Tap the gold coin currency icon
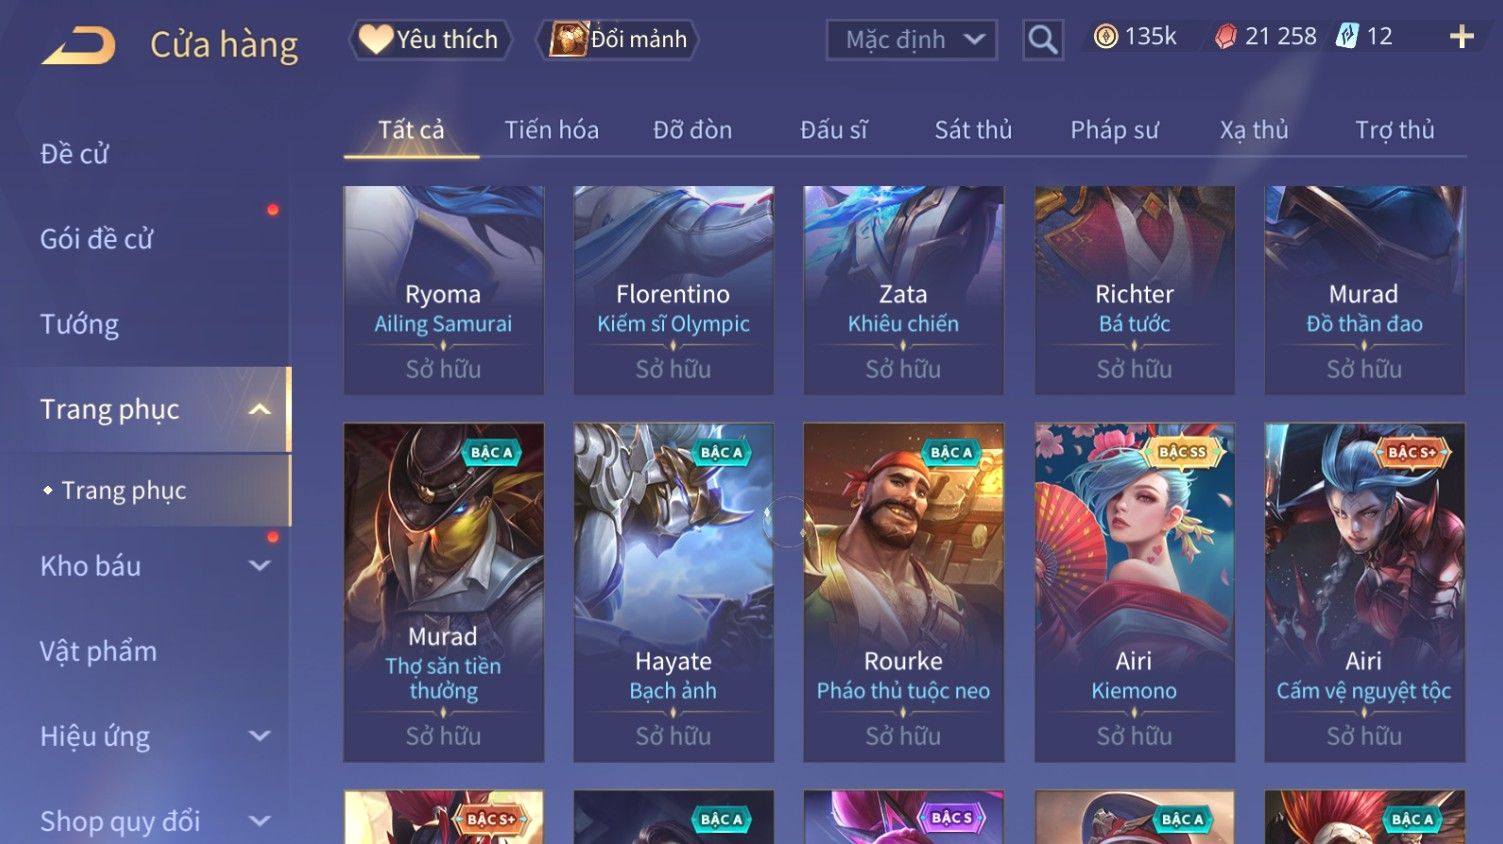This screenshot has height=844, width=1503. click(1105, 37)
